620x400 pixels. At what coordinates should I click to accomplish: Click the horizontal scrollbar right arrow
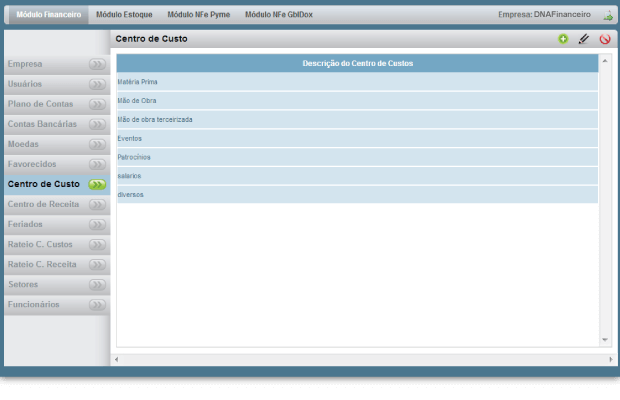coord(612,358)
